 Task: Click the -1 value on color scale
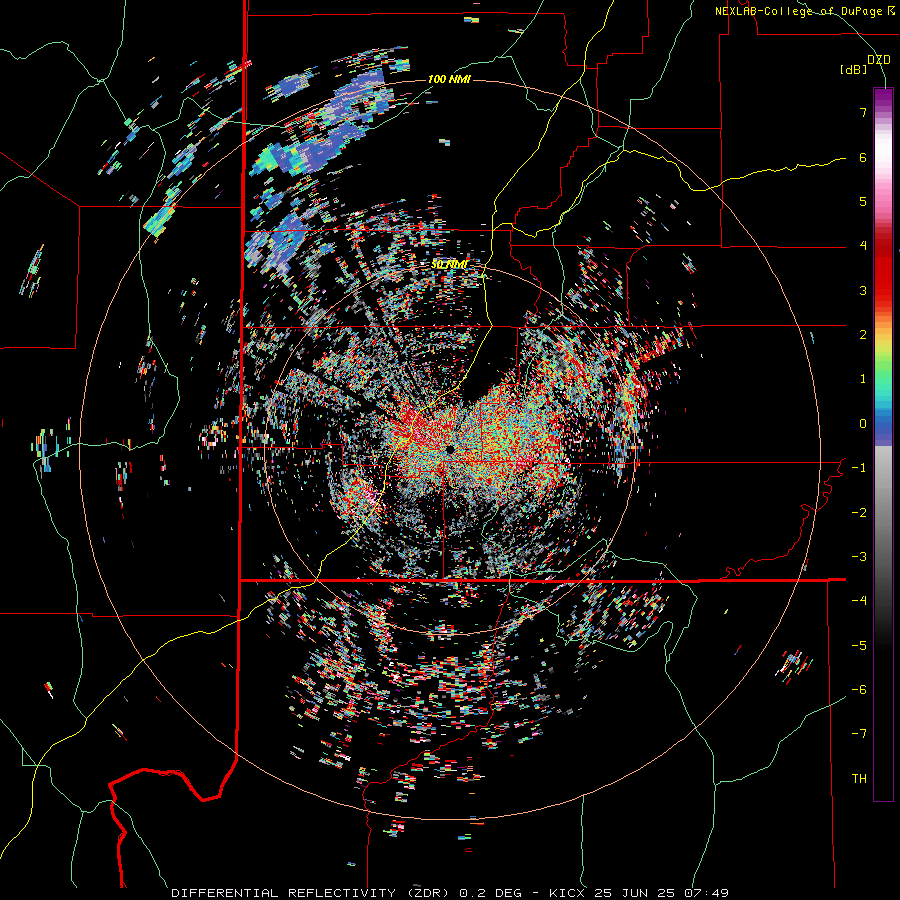pyautogui.click(x=859, y=468)
